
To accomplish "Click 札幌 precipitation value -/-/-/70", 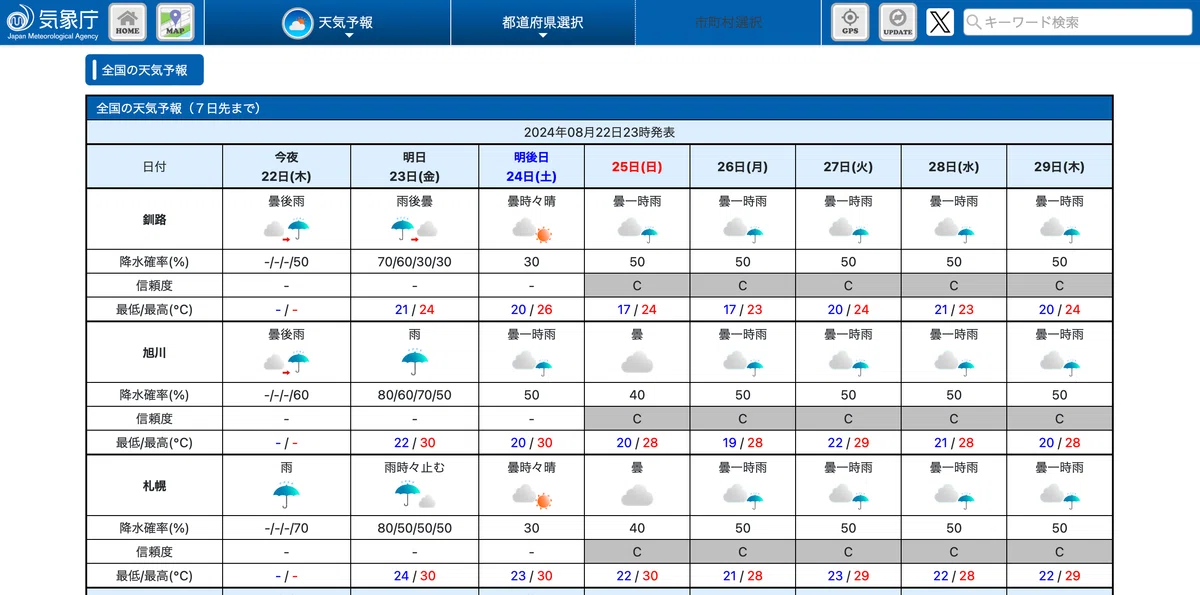I will [x=286, y=528].
